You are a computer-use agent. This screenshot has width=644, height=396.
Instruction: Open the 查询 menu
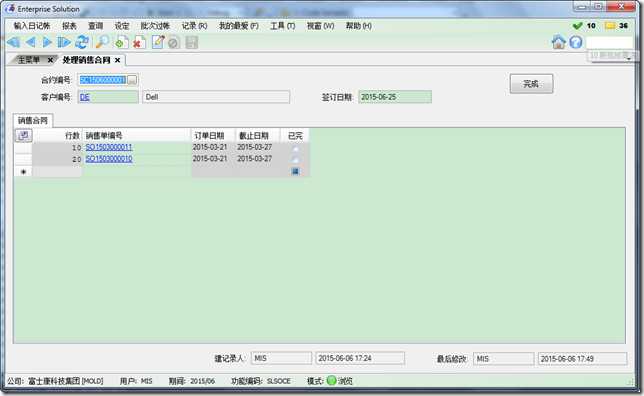click(x=95, y=26)
